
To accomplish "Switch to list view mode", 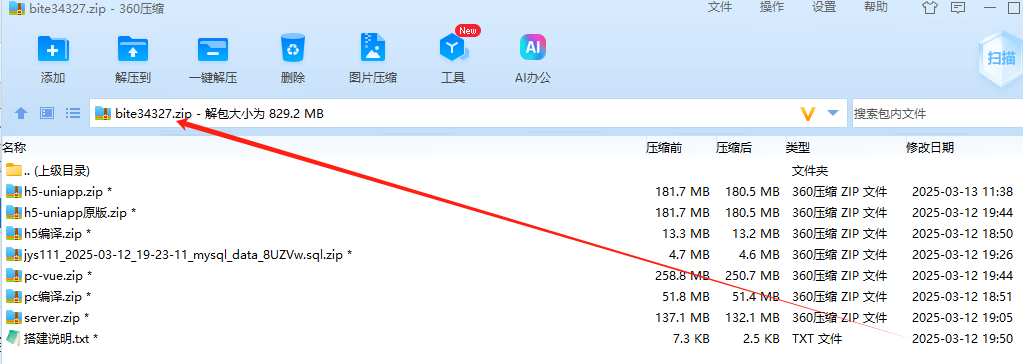I will 72,114.
